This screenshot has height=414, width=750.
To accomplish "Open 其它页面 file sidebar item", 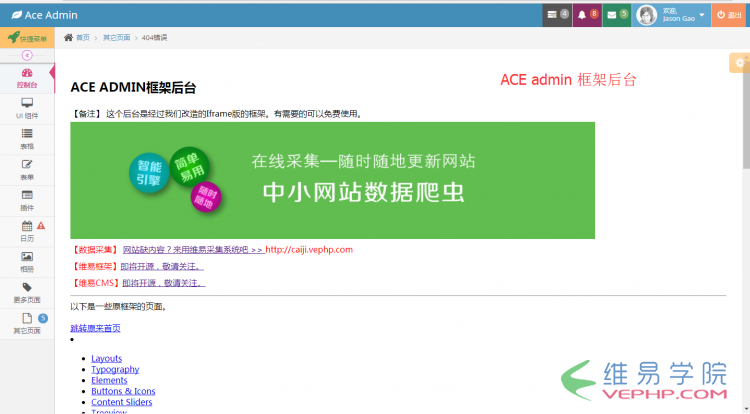I will 27,324.
